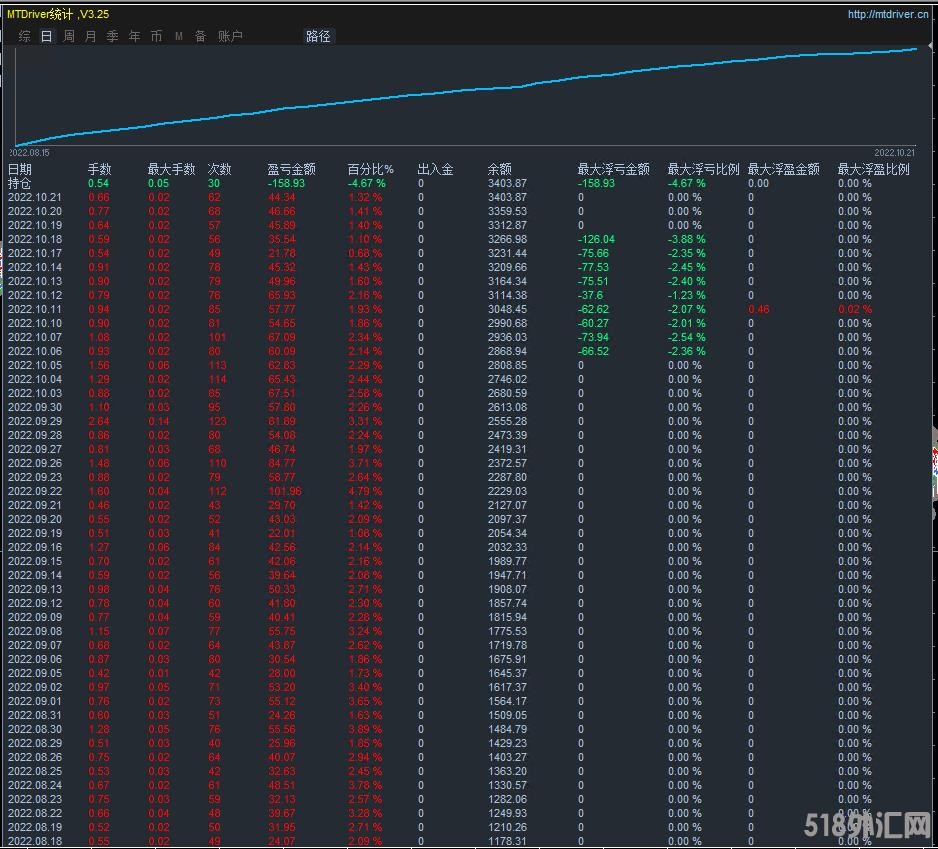Click the 0.02 % max floating profit ratio
Image resolution: width=938 pixels, height=849 pixels.
point(854,309)
